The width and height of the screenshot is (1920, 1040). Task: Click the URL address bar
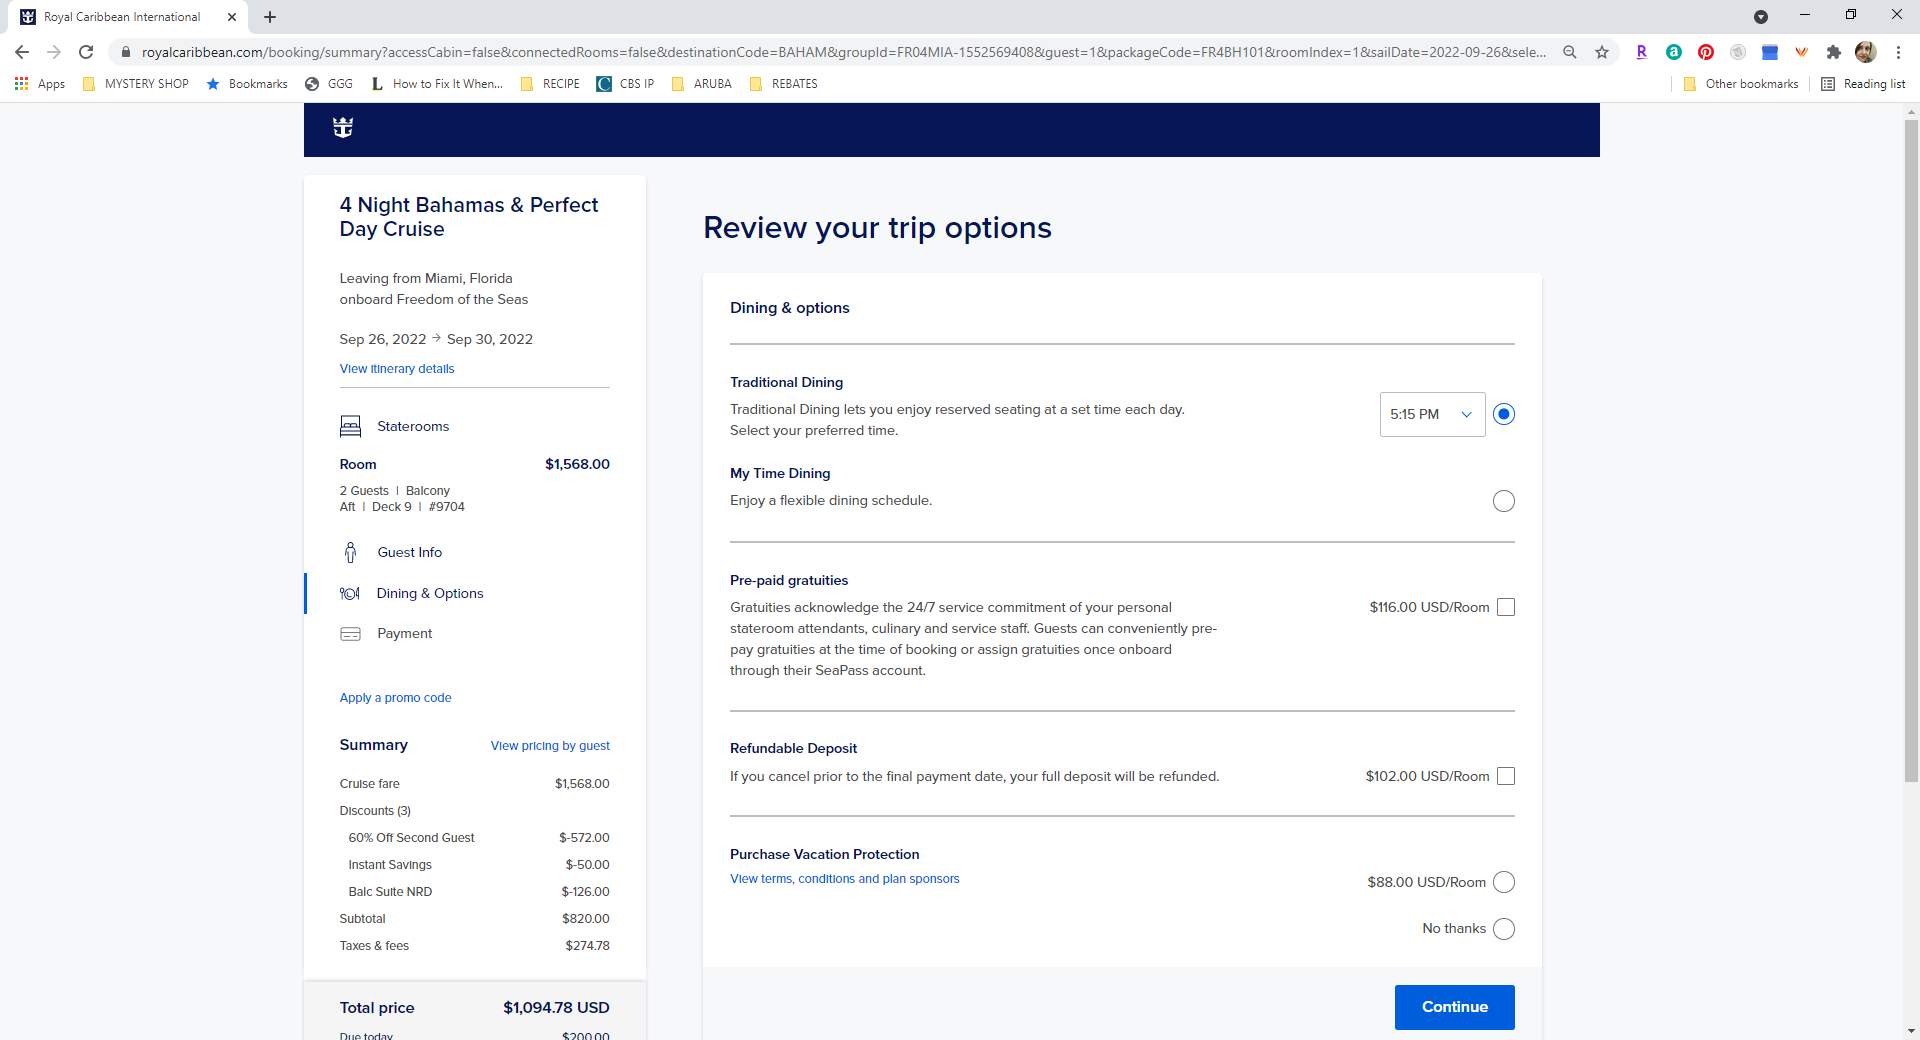click(843, 52)
